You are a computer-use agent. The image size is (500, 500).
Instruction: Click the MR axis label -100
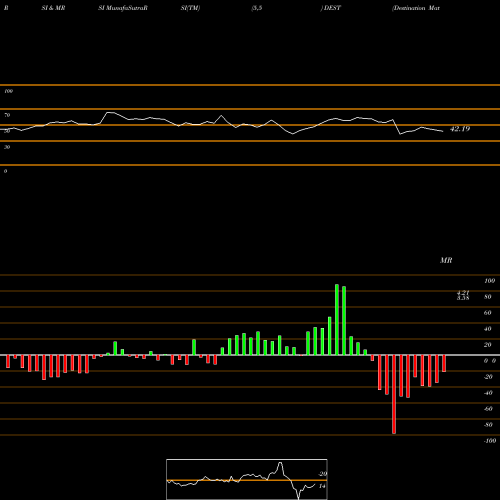490,441
